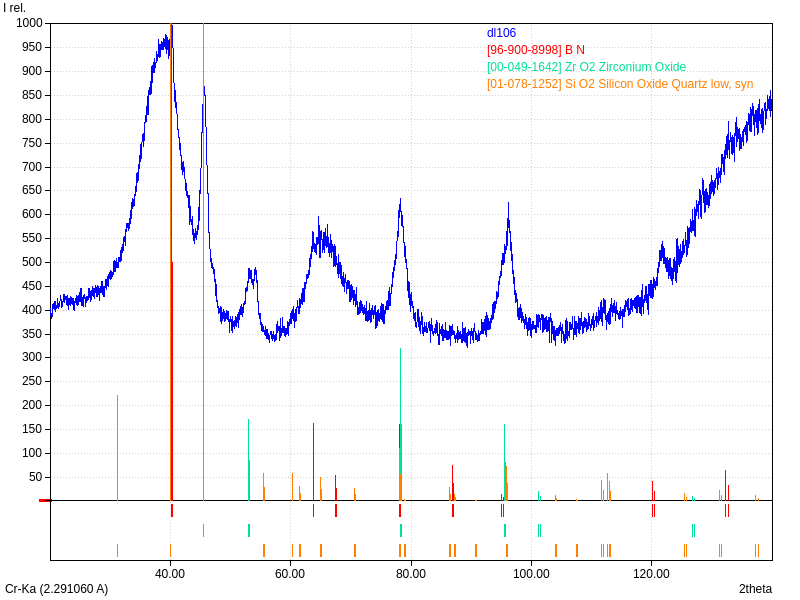Click the I rel. y-axis label

pos(17,8)
